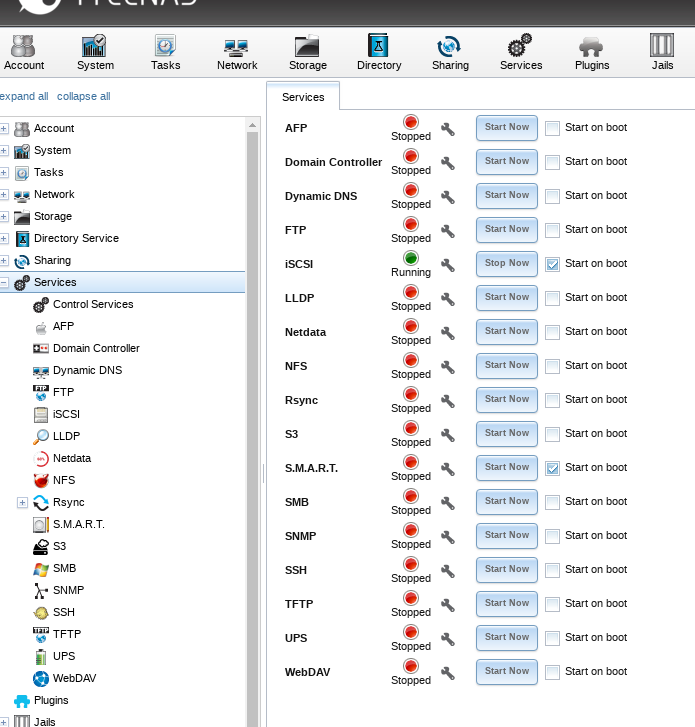This screenshot has height=727, width=695.
Task: Click the wrench icon for FTP
Action: (447, 231)
